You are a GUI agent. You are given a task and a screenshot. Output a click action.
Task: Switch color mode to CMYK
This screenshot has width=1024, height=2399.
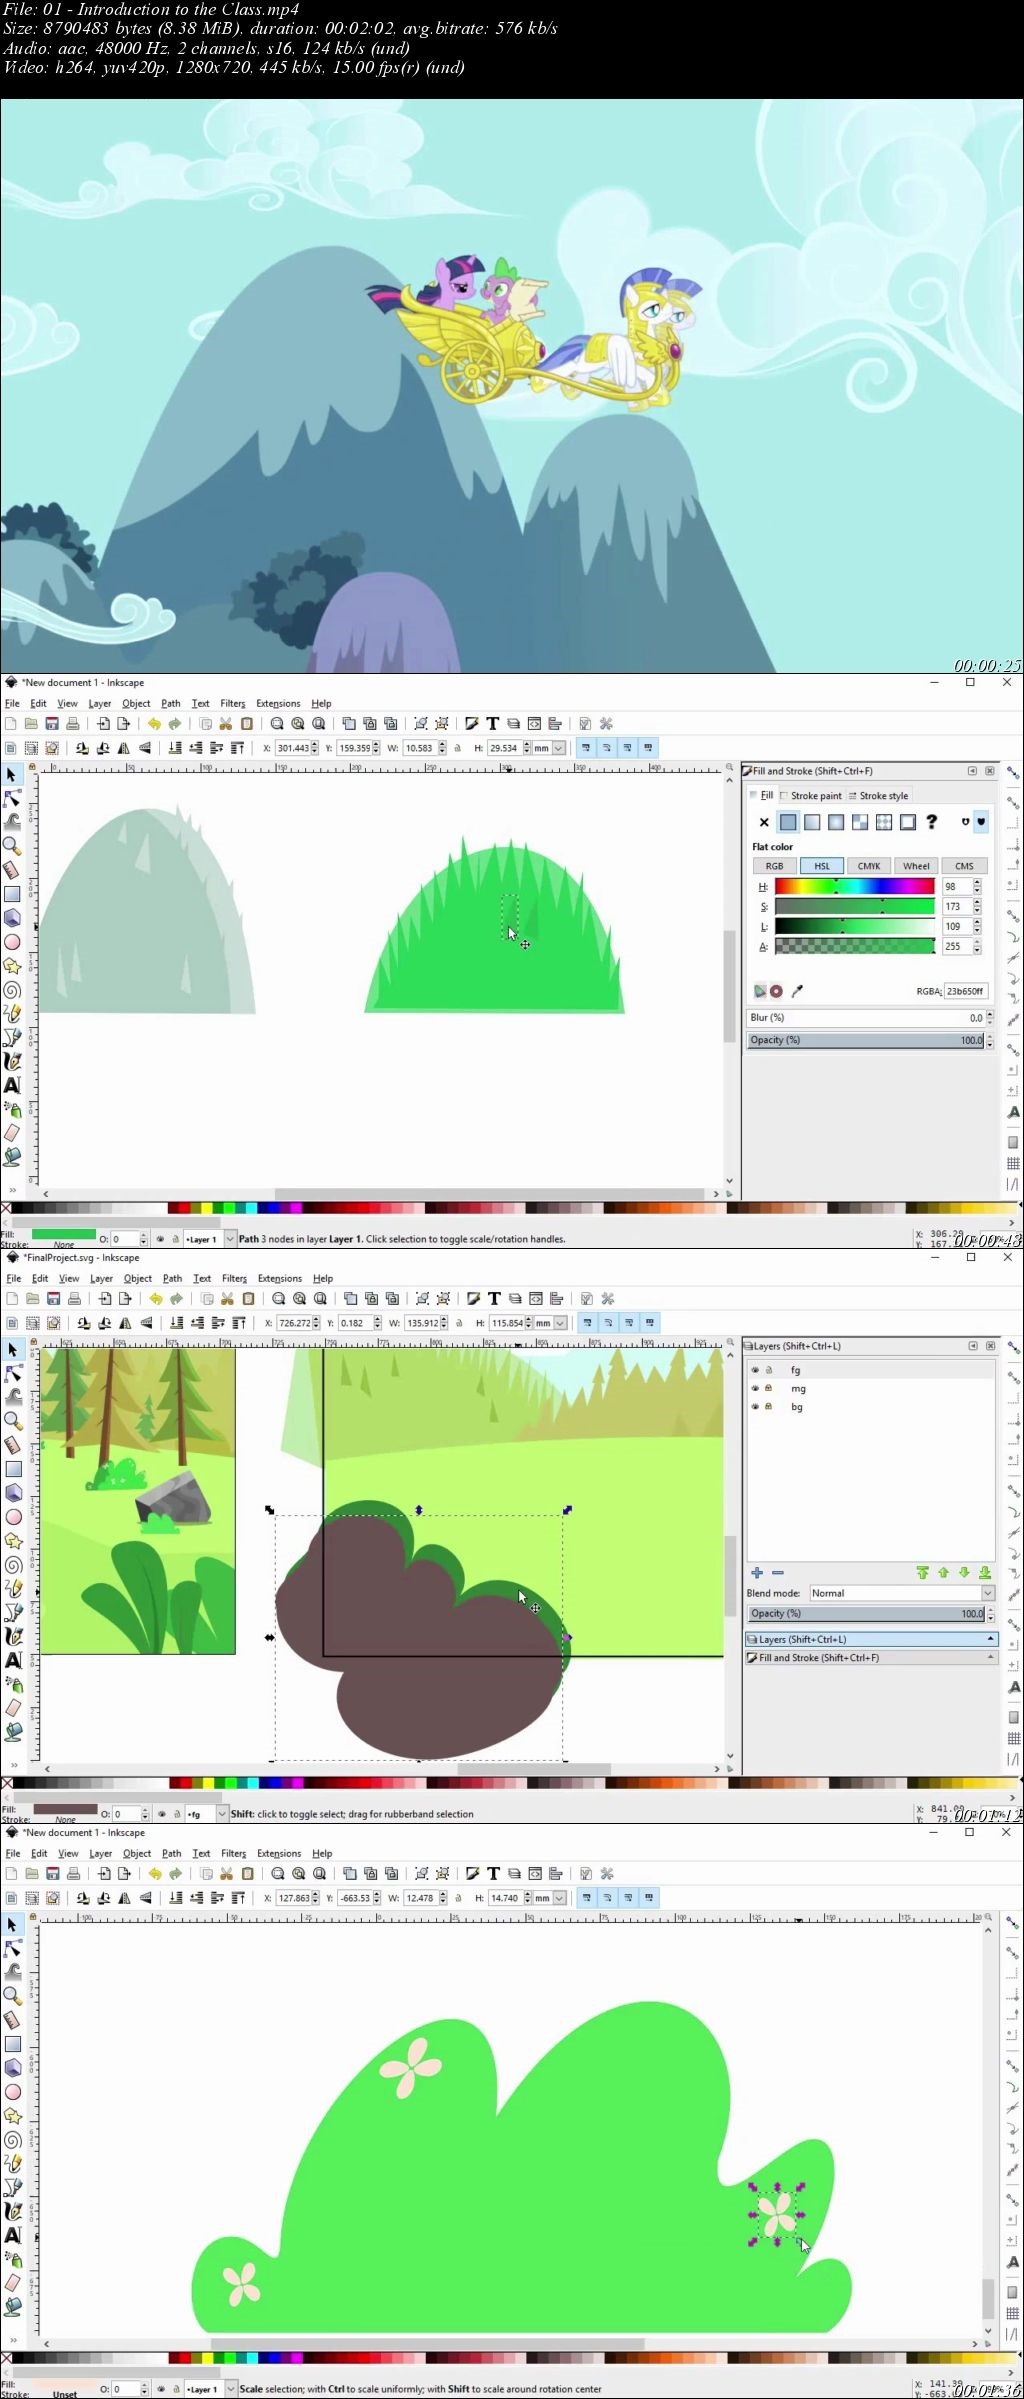tap(869, 866)
